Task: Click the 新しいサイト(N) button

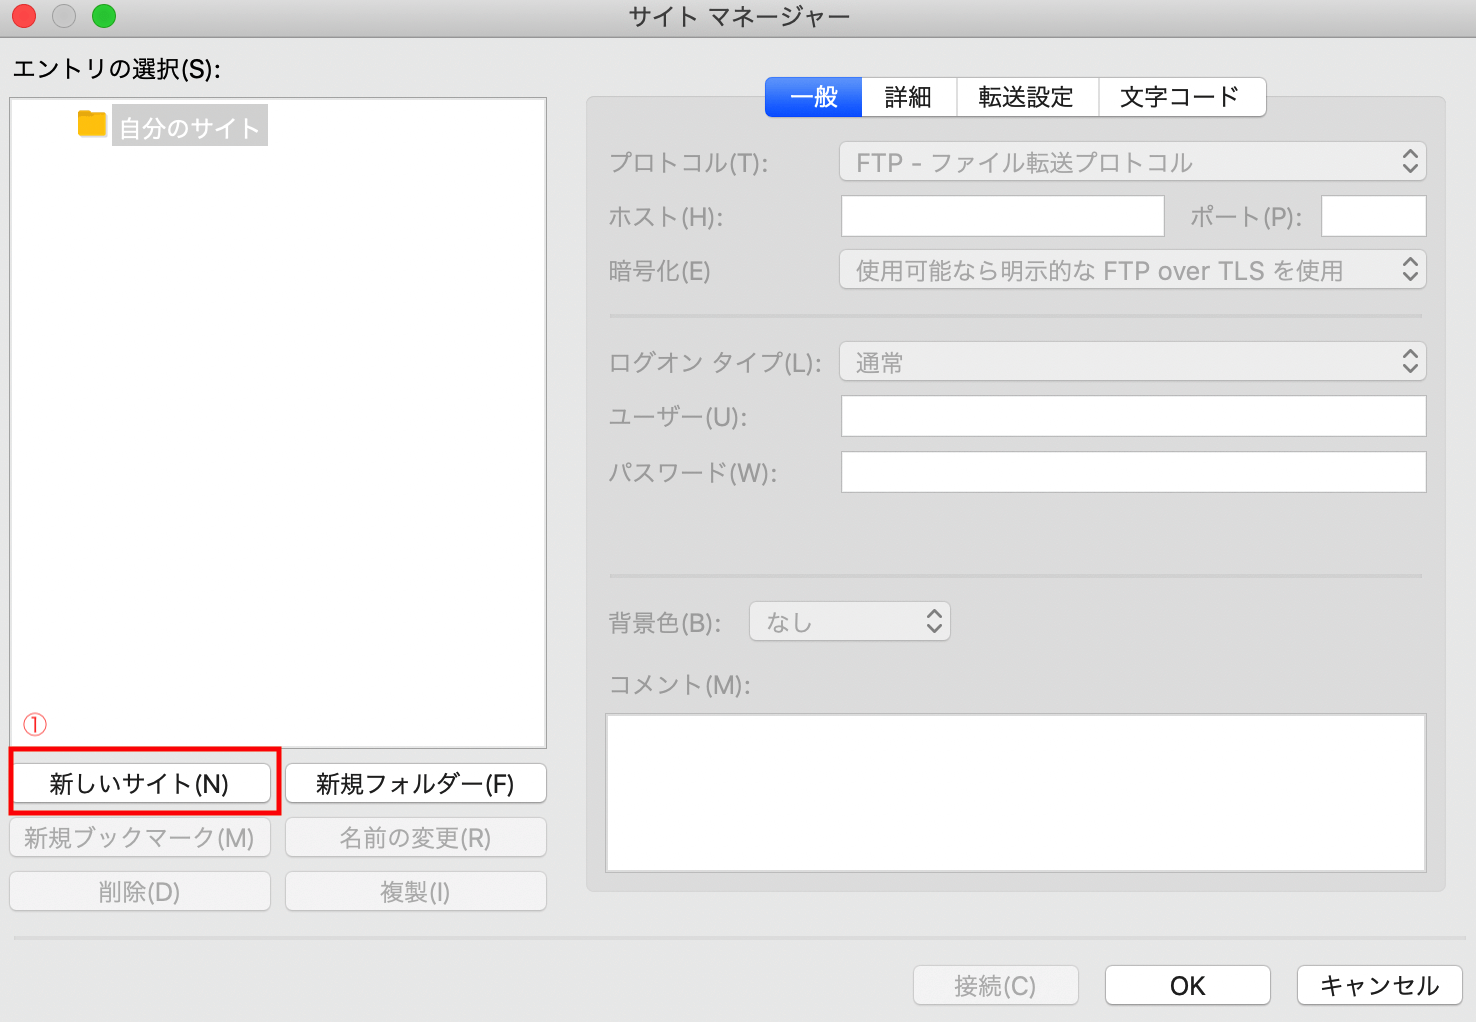Action: click(140, 783)
